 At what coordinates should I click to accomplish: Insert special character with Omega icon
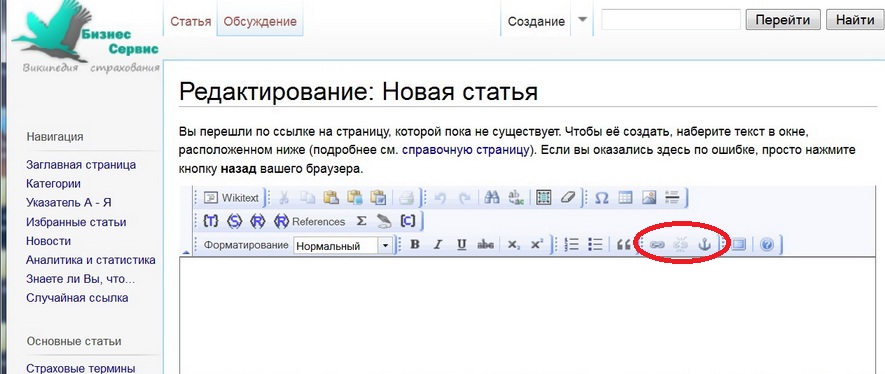602,198
